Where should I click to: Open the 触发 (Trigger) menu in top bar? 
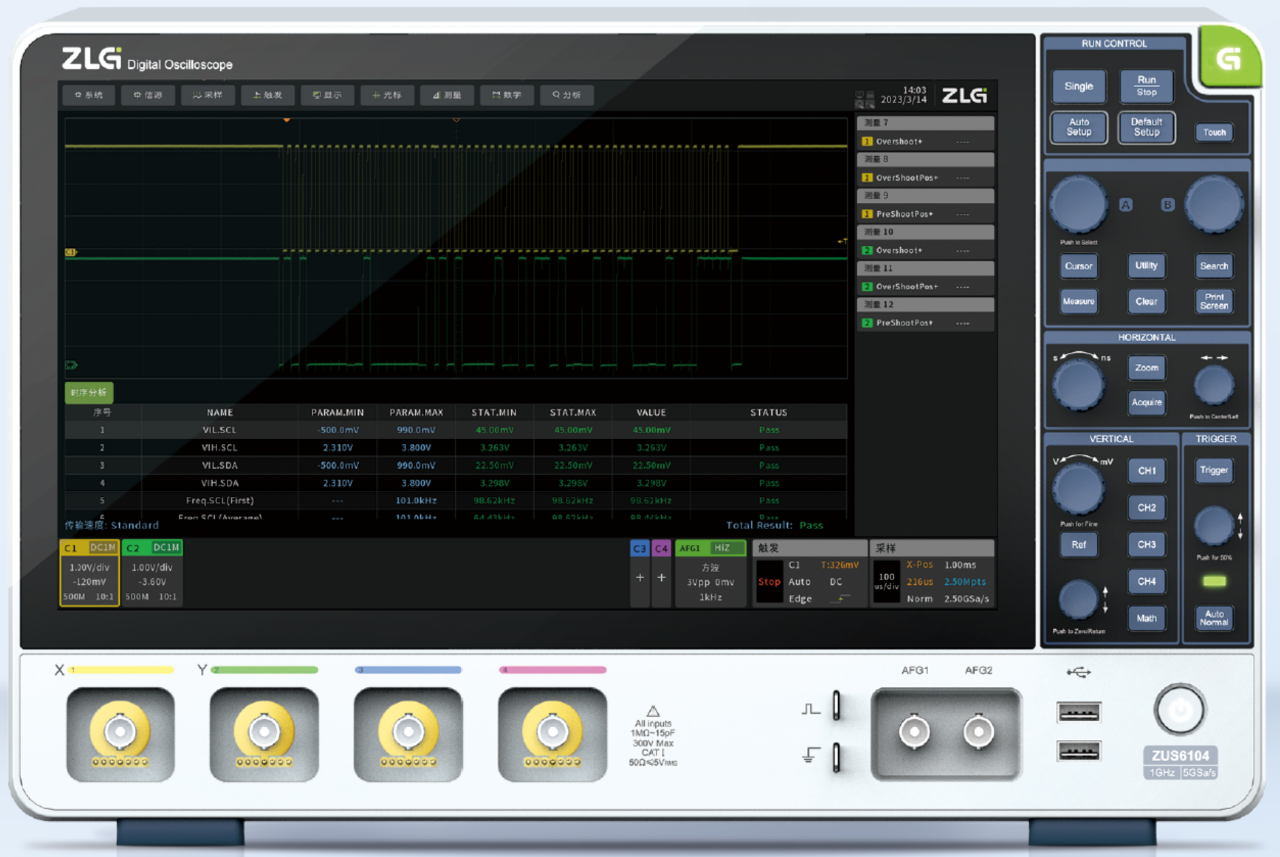pos(268,96)
